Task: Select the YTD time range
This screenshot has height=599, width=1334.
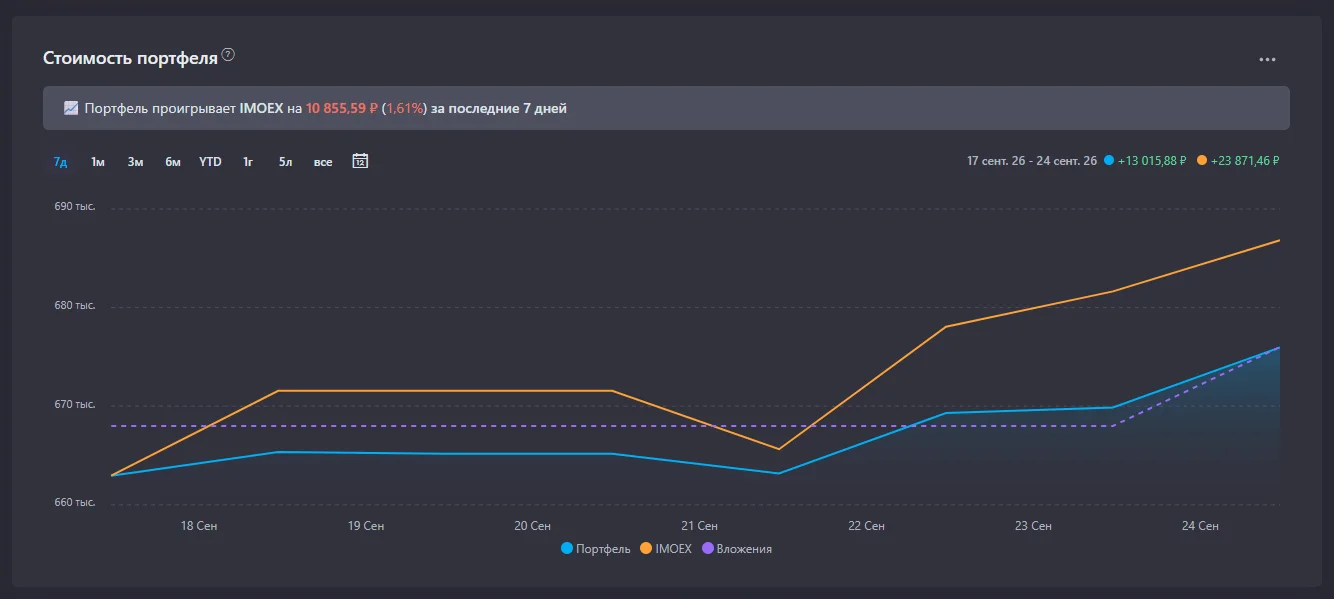Action: click(210, 162)
